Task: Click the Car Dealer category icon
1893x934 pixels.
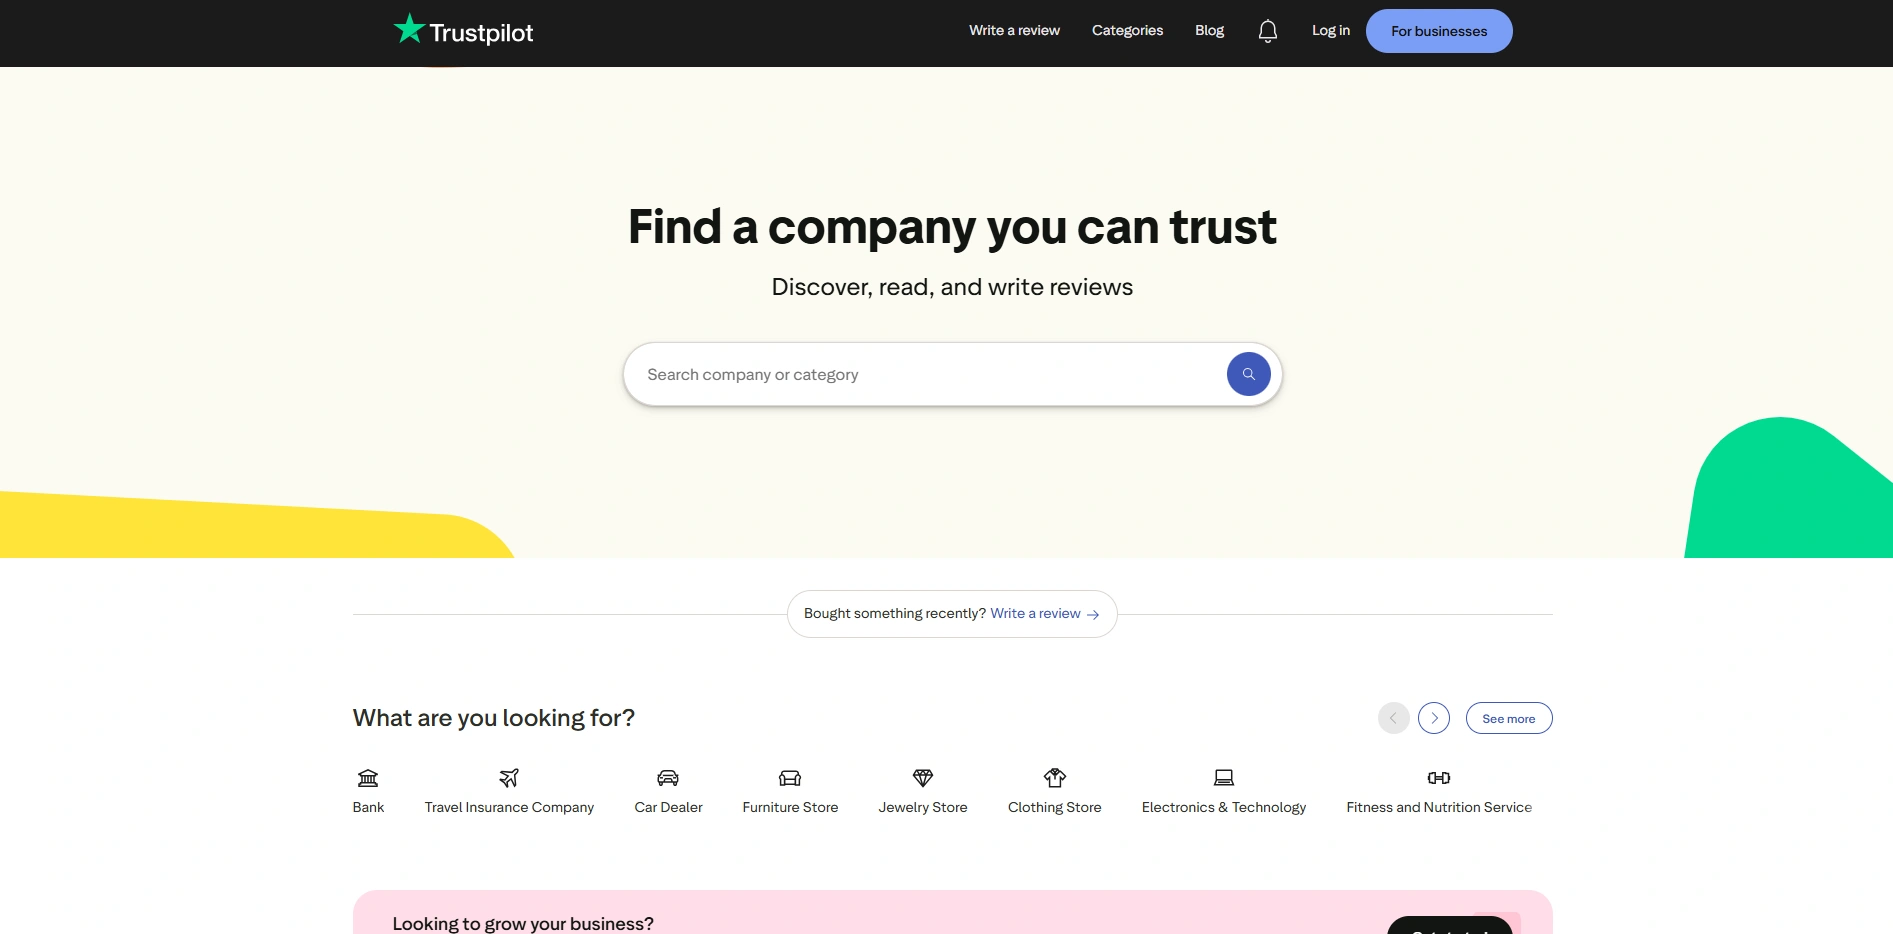Action: 668,778
